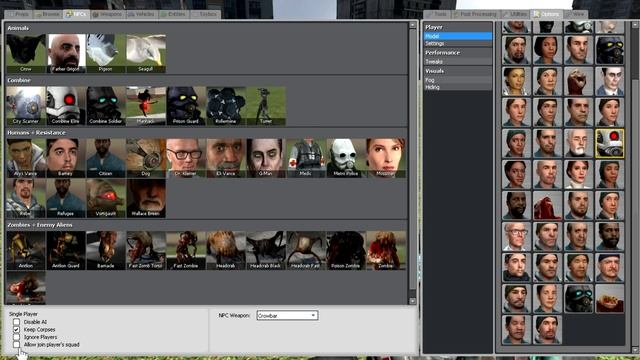Spawn the Barnacle NPC
This screenshot has height=360, width=640.
coord(106,250)
